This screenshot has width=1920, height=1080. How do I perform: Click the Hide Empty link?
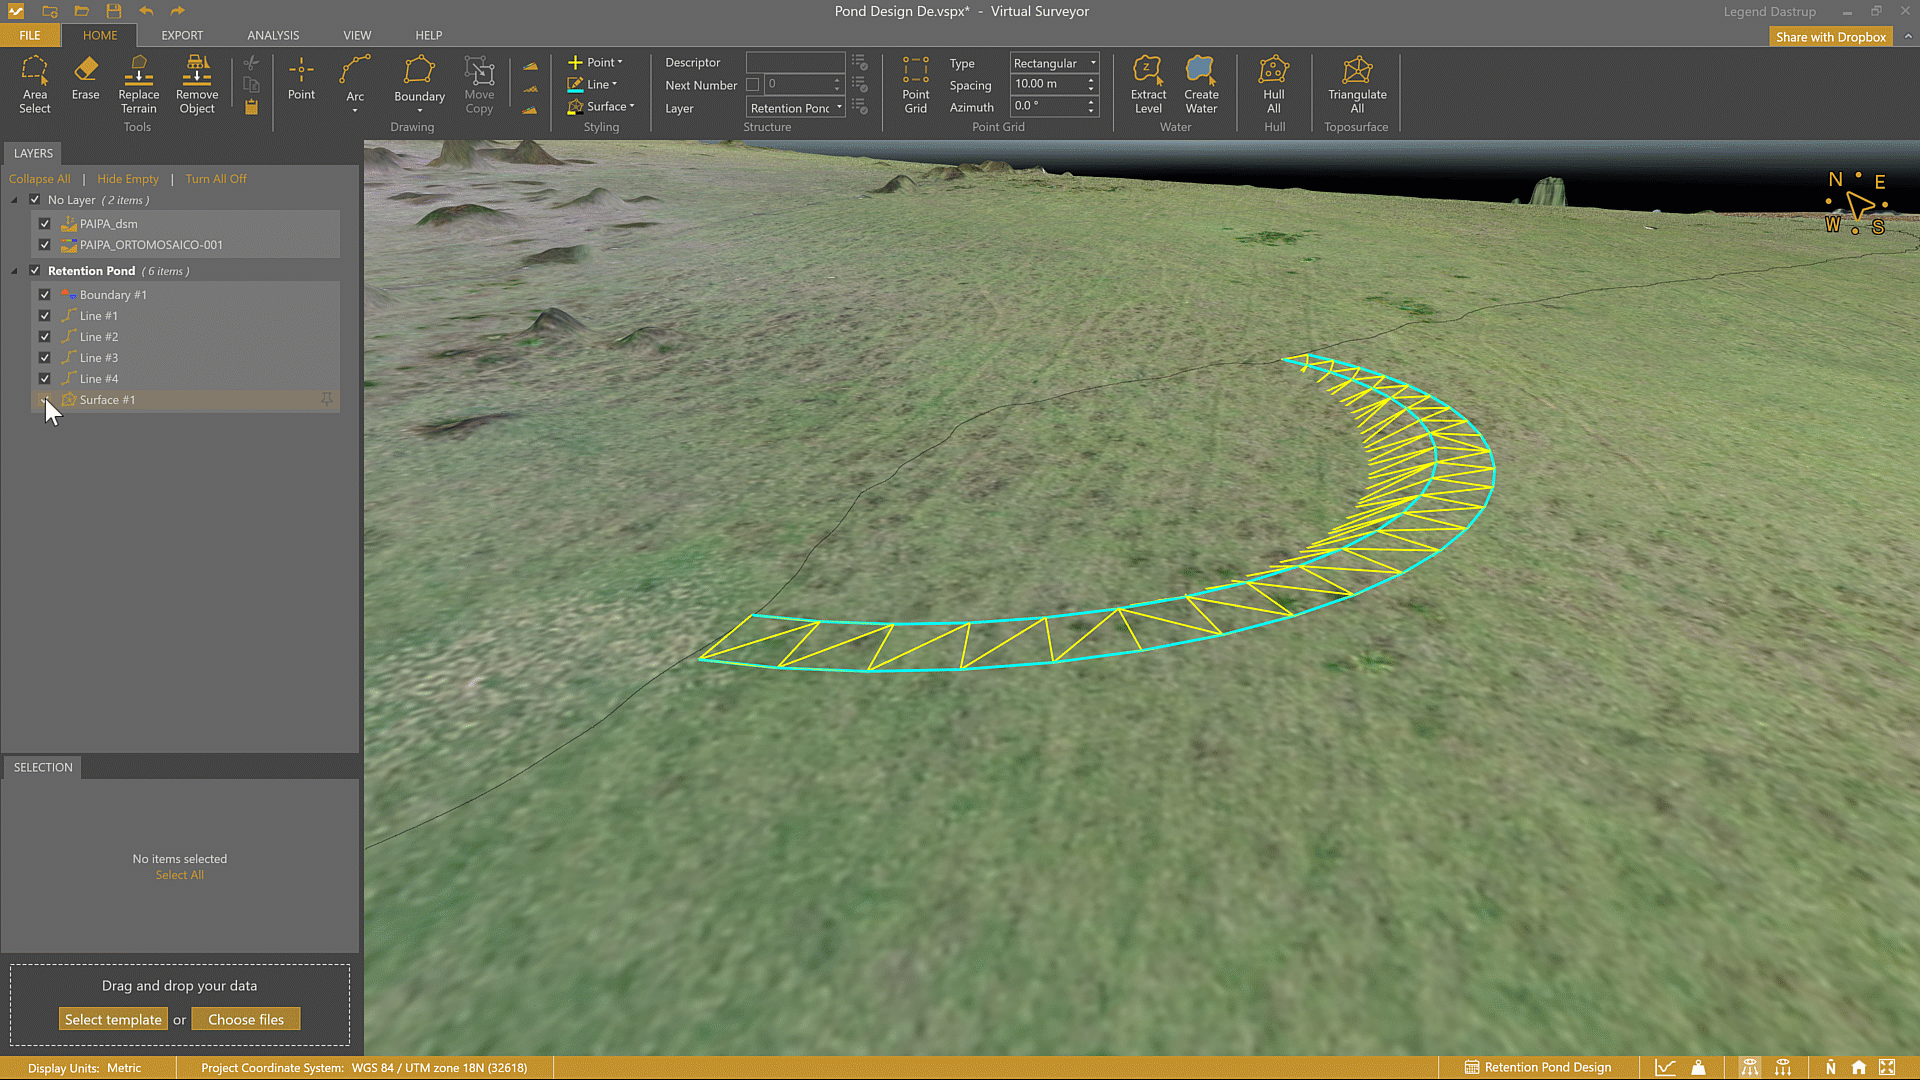[128, 179]
